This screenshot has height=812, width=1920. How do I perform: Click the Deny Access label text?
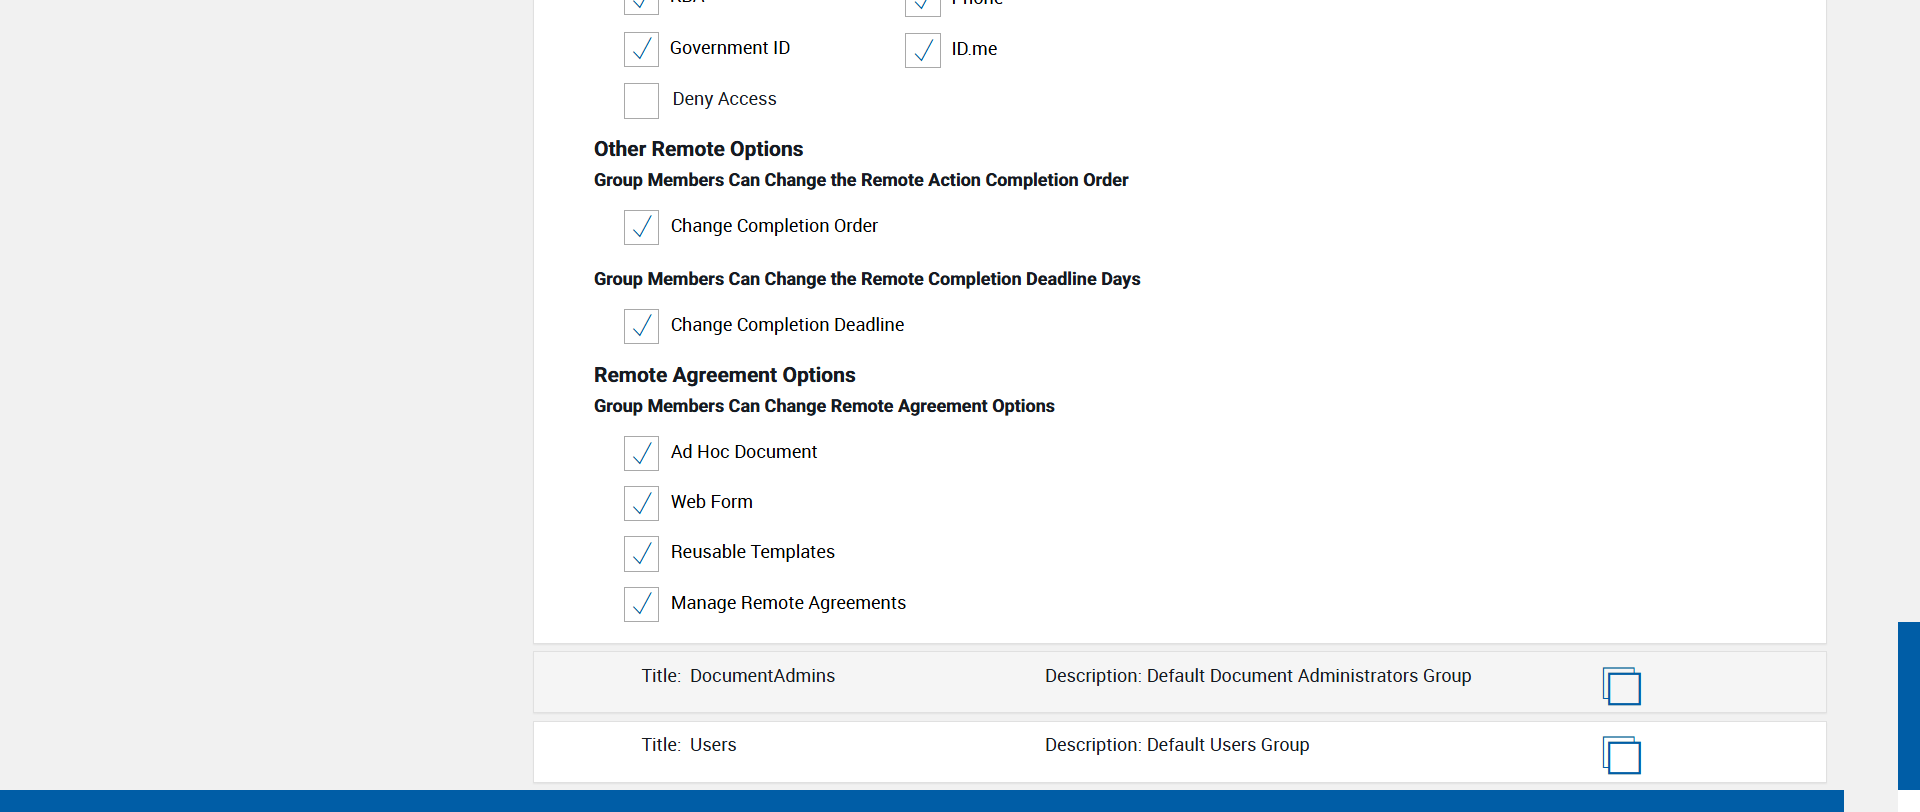pos(724,99)
